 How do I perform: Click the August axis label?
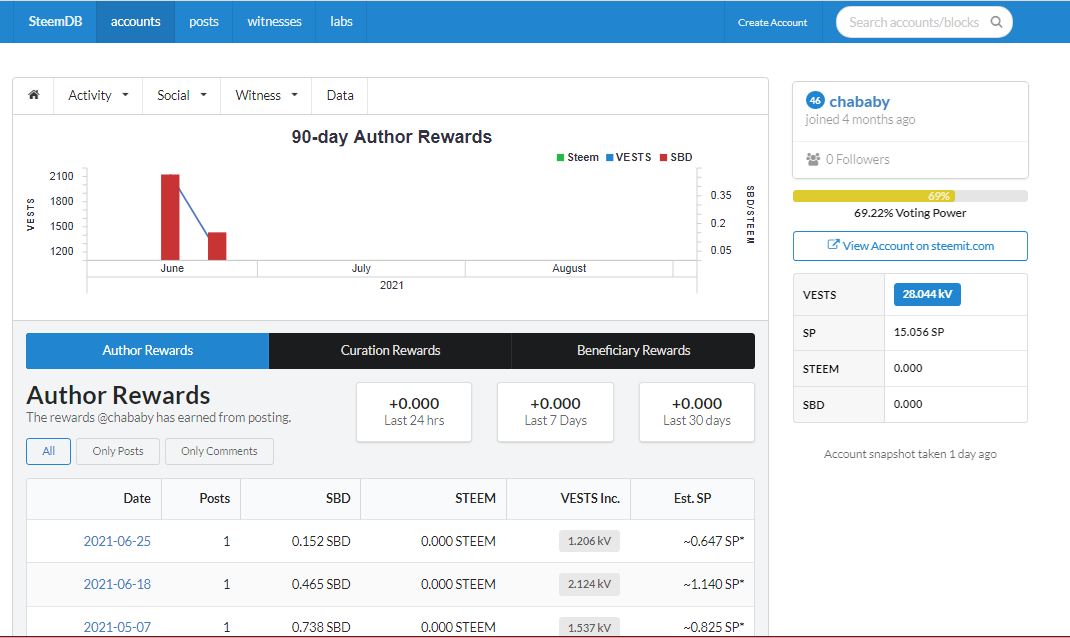569,268
